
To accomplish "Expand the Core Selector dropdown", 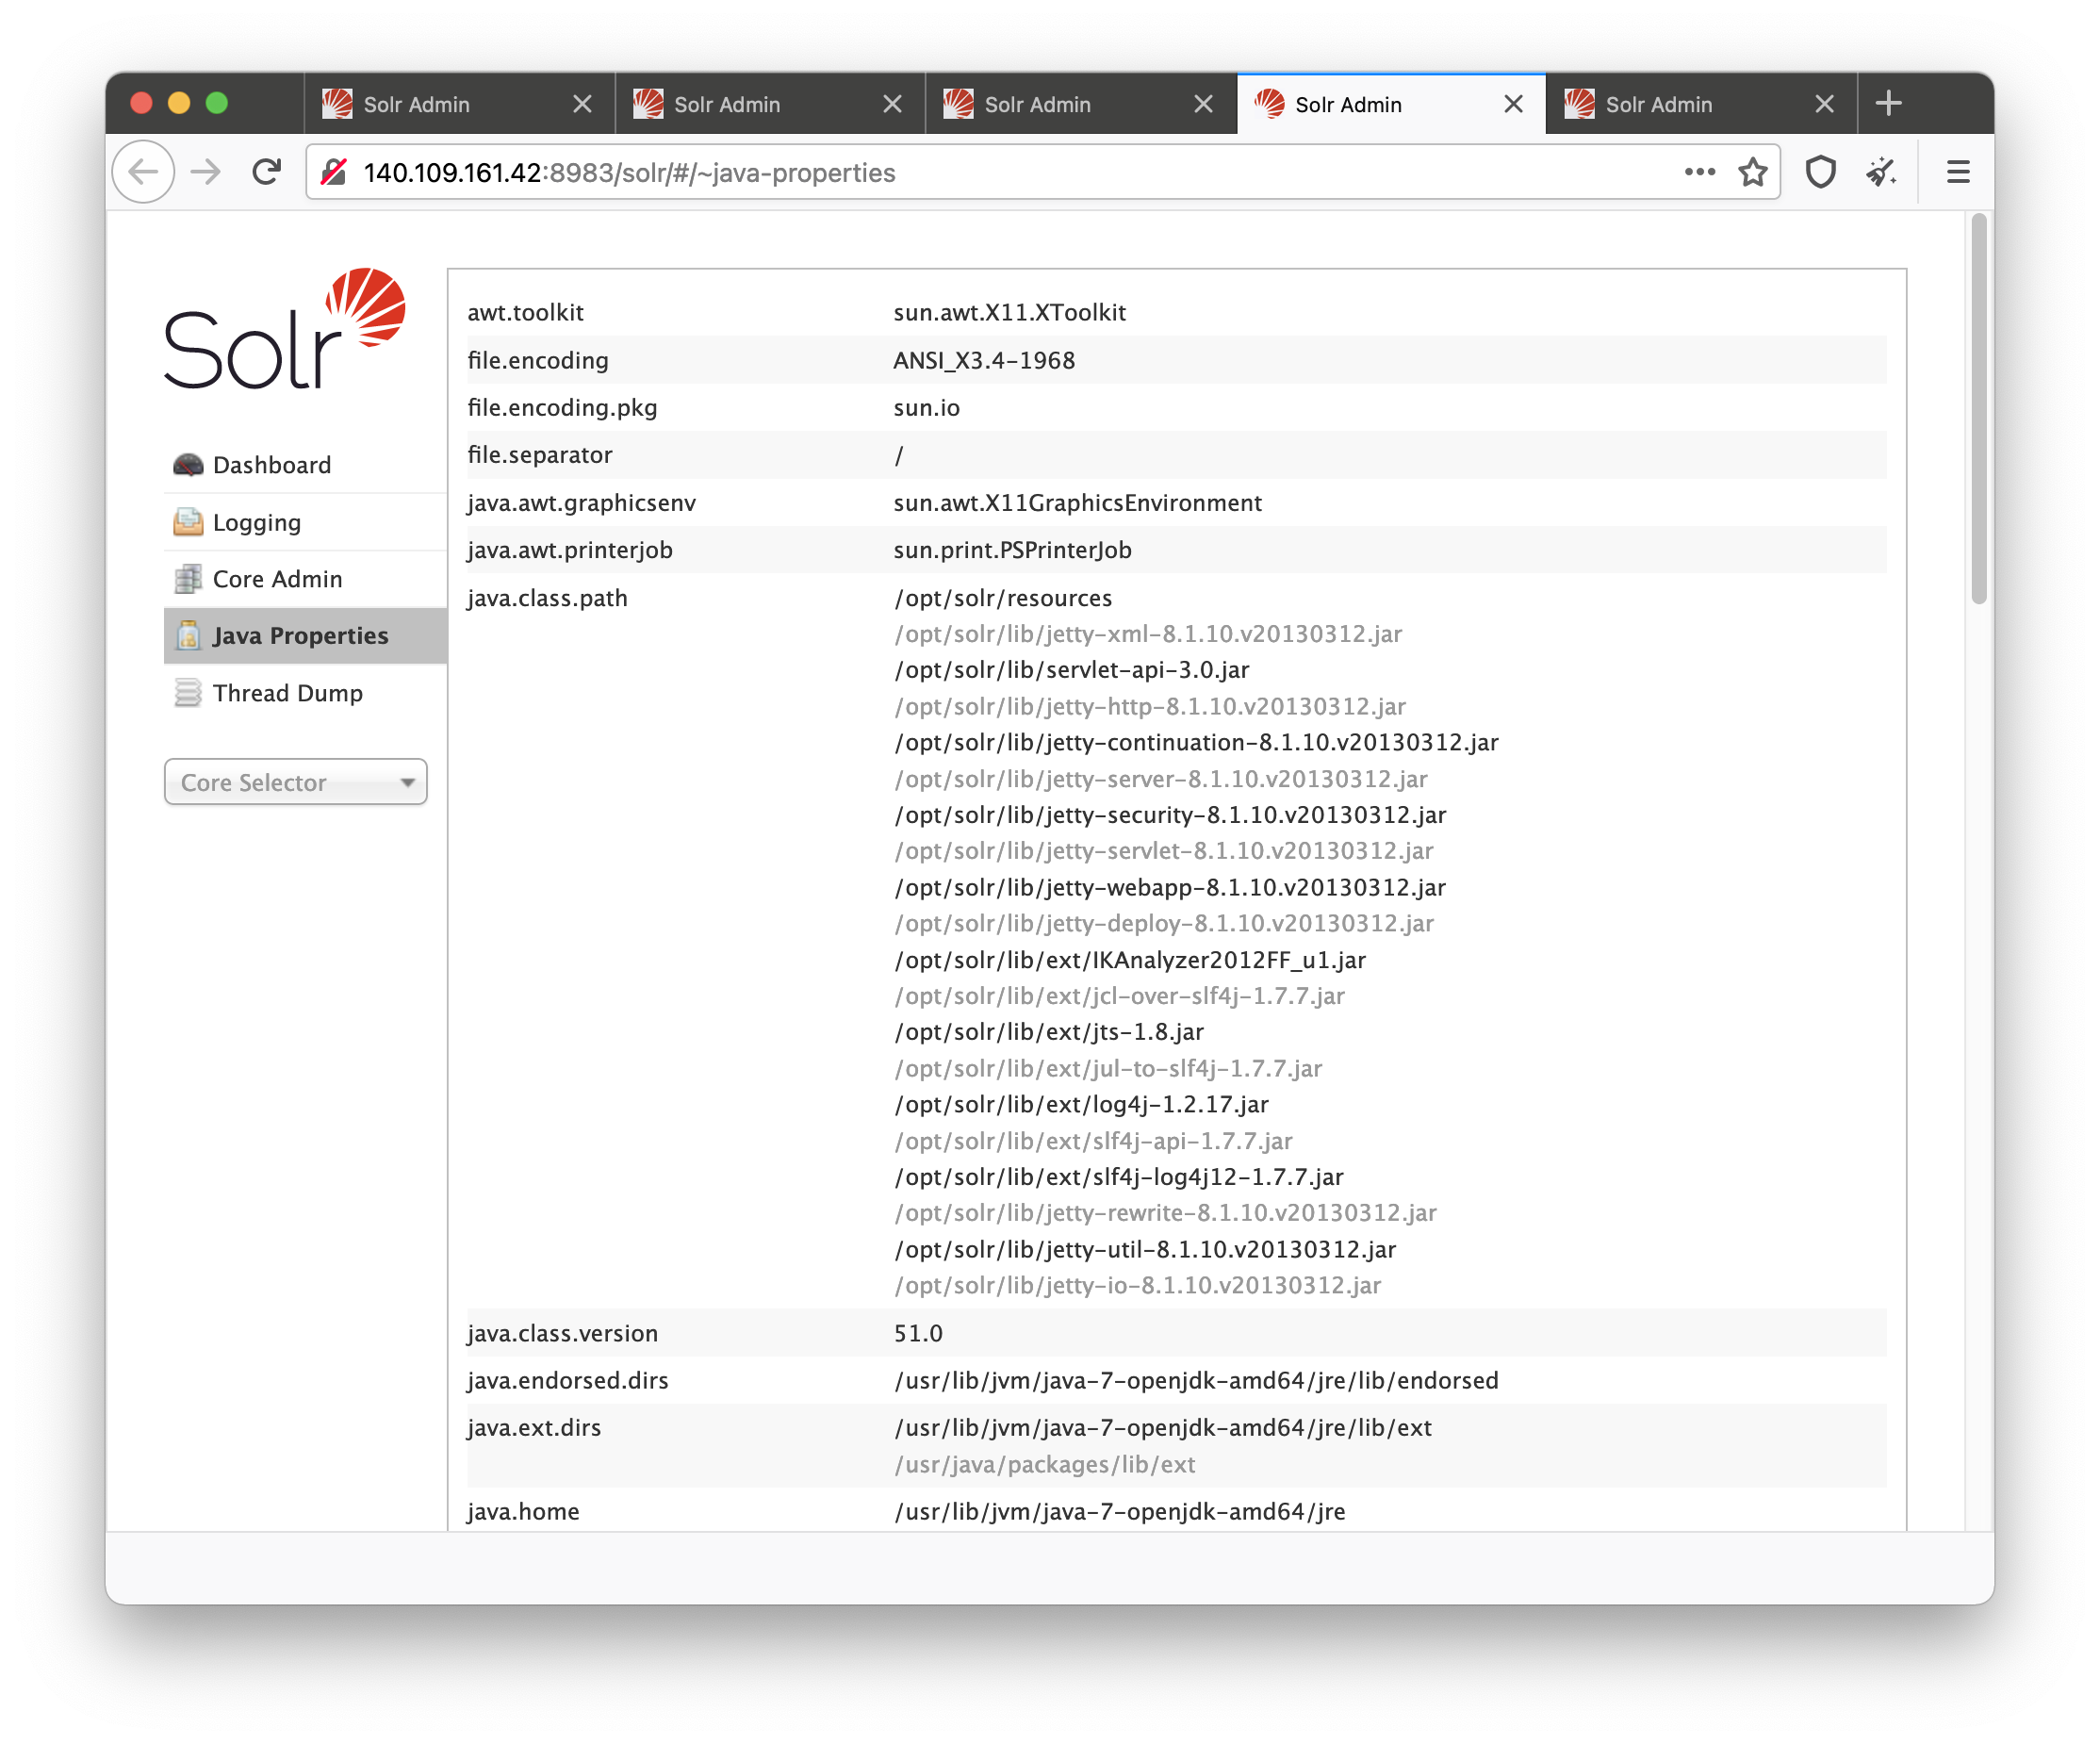I will pyautogui.click(x=295, y=782).
